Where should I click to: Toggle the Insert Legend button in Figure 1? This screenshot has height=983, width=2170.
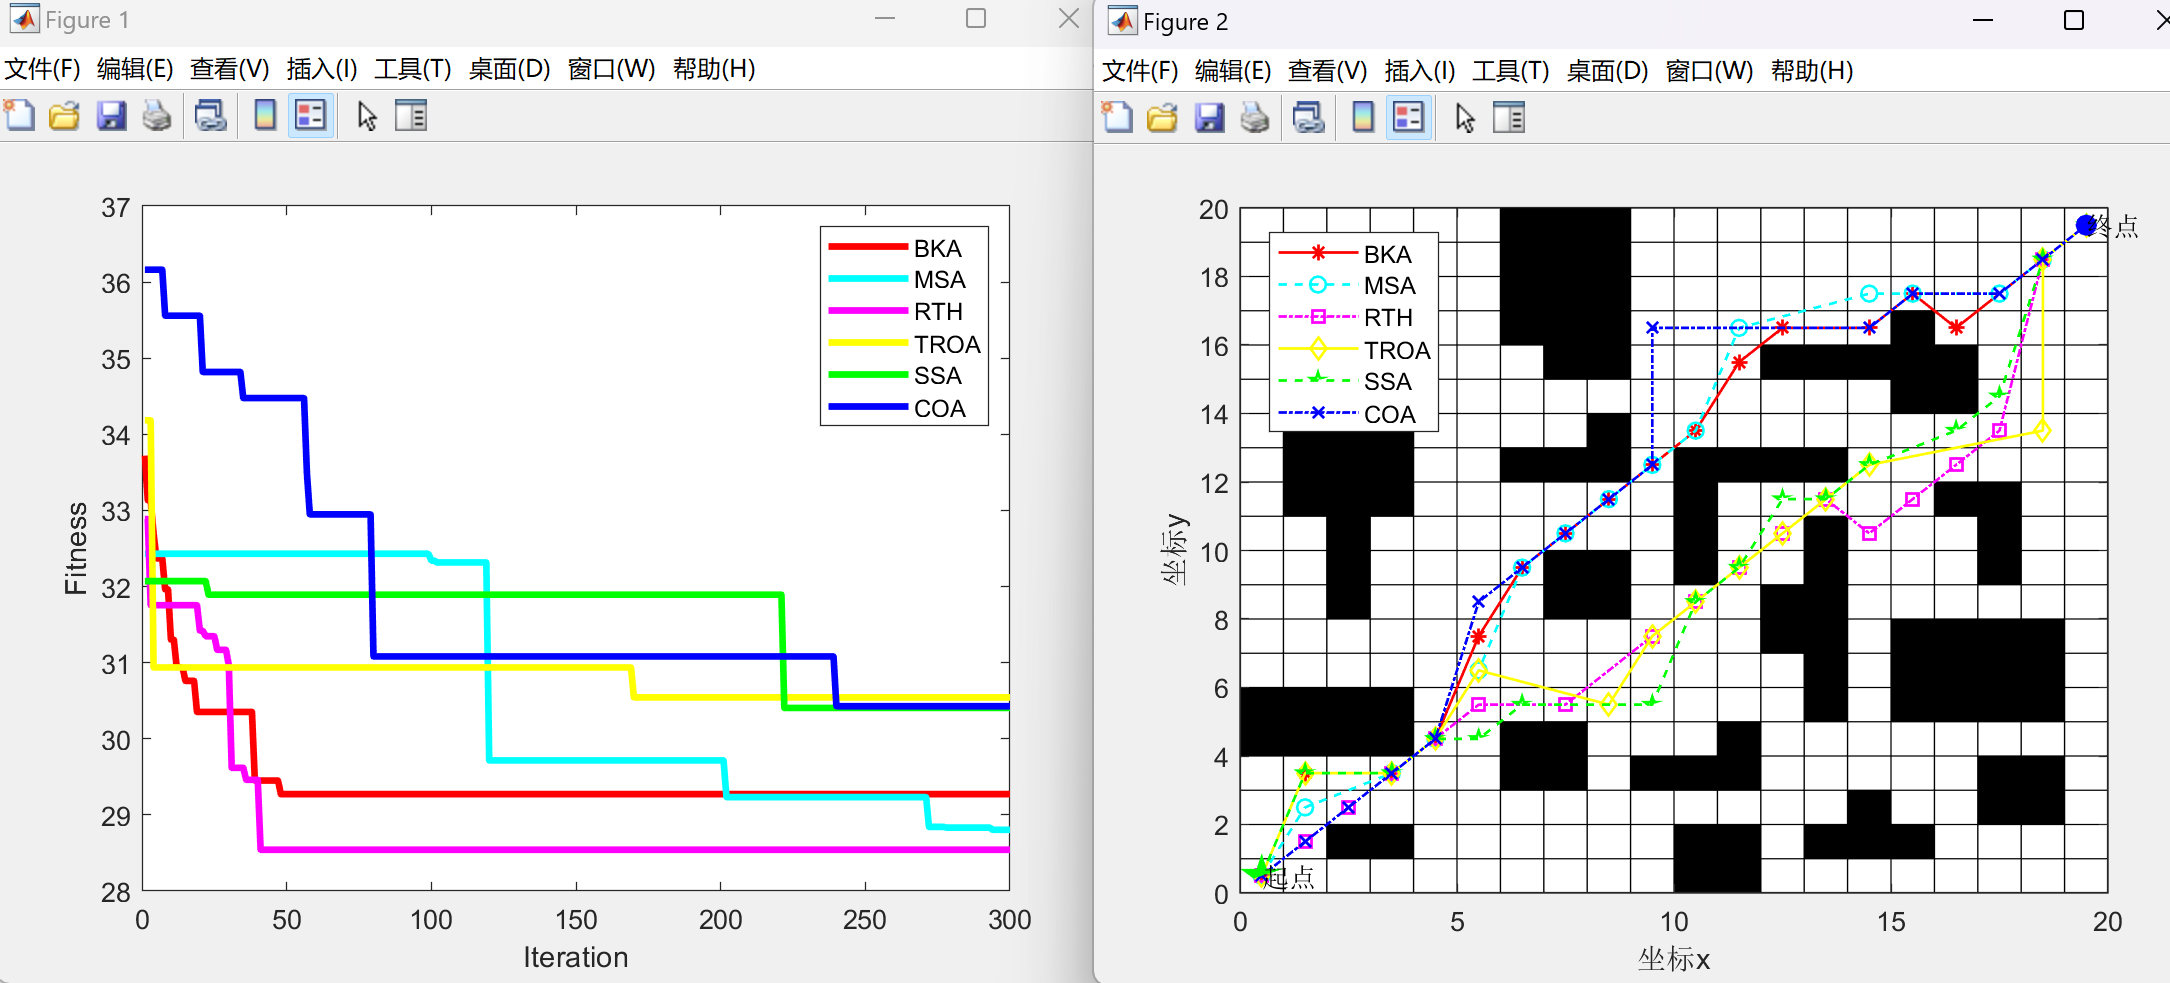(311, 116)
